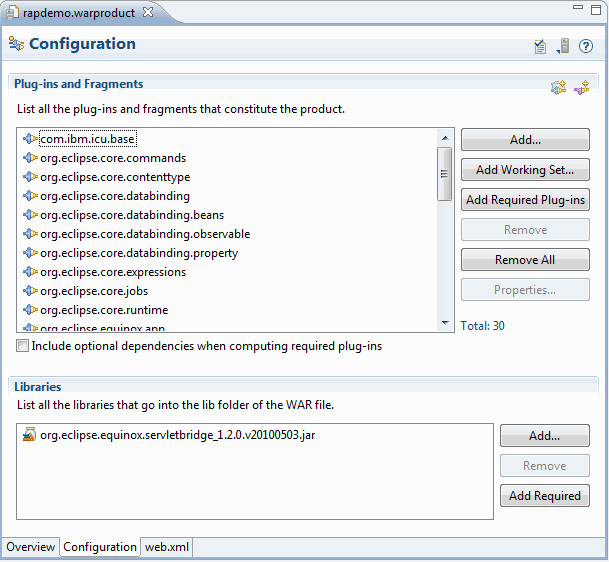Select org.eclipse.core.databinding.observable entry

(x=145, y=234)
